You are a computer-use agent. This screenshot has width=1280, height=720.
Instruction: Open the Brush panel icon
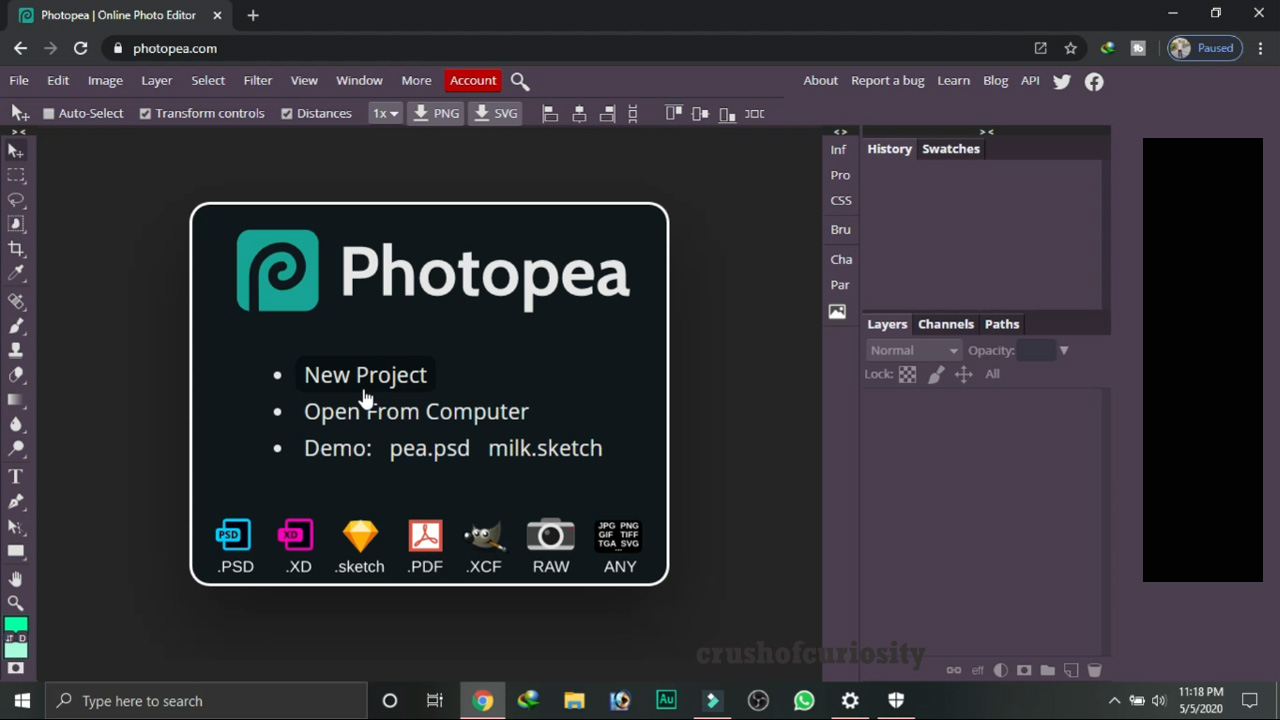(840, 229)
